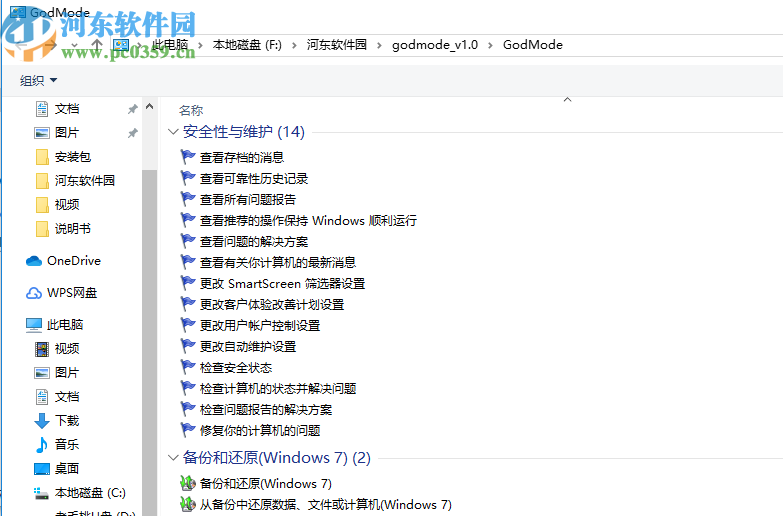Click the 本地磁盘 (C:) drive icon
This screenshot has height=516, width=783.
(41, 493)
